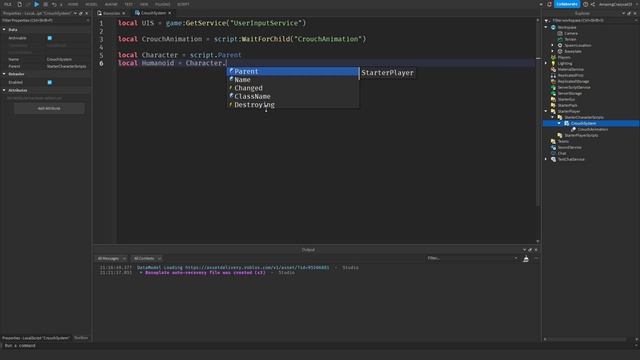The height and width of the screenshot is (360, 640).
Task: Click the share icon next to the help icon
Action: [593, 4]
